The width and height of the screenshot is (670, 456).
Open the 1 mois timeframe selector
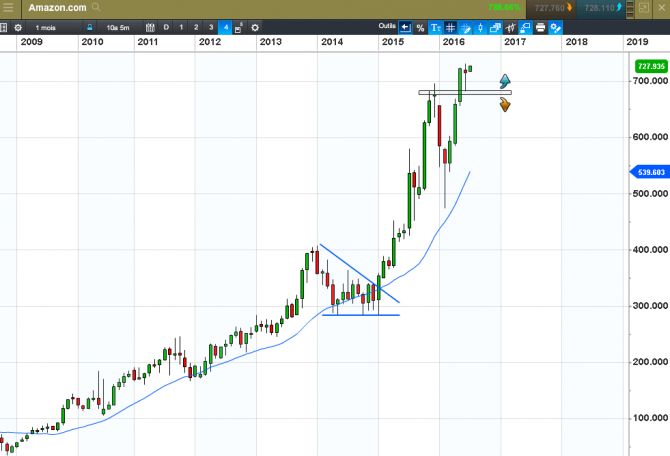tap(45, 28)
